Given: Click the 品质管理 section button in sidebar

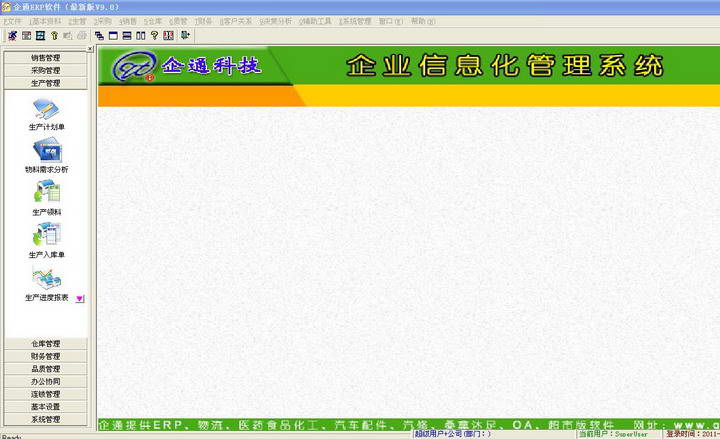Looking at the screenshot, I should coord(45,369).
